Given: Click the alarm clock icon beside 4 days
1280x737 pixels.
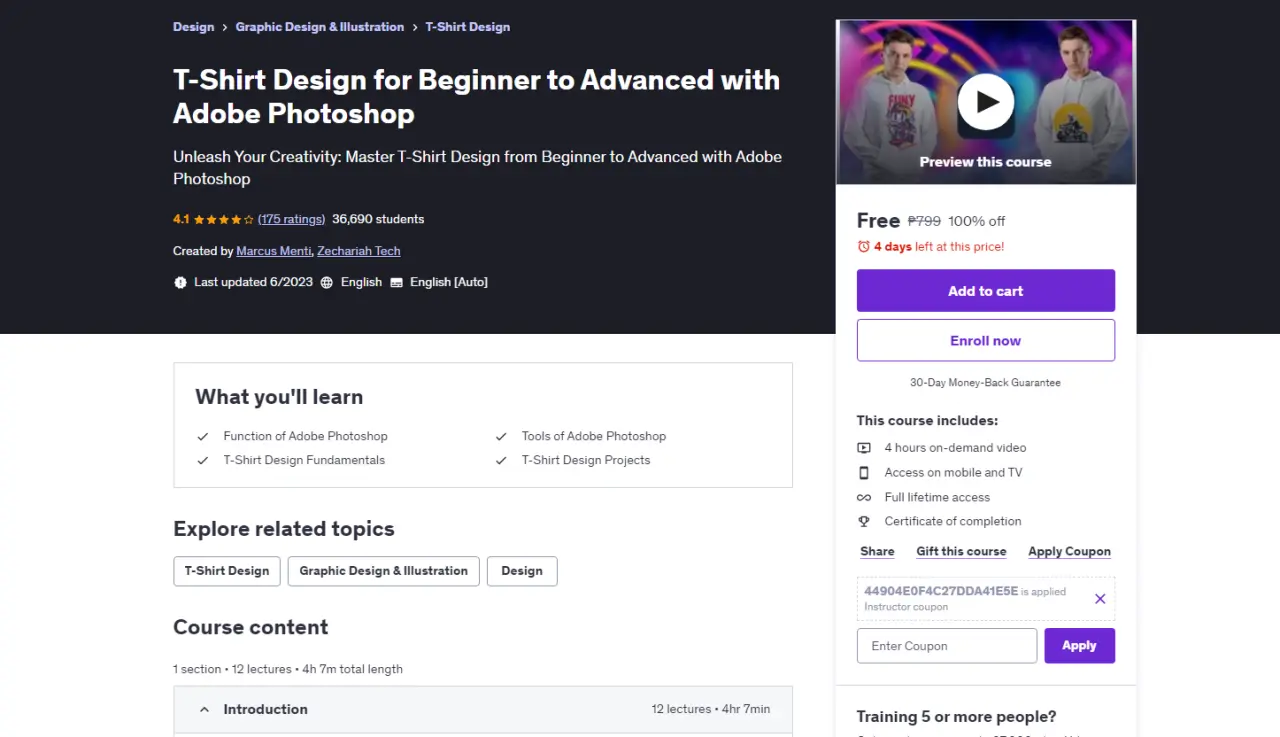Looking at the screenshot, I should 864,246.
